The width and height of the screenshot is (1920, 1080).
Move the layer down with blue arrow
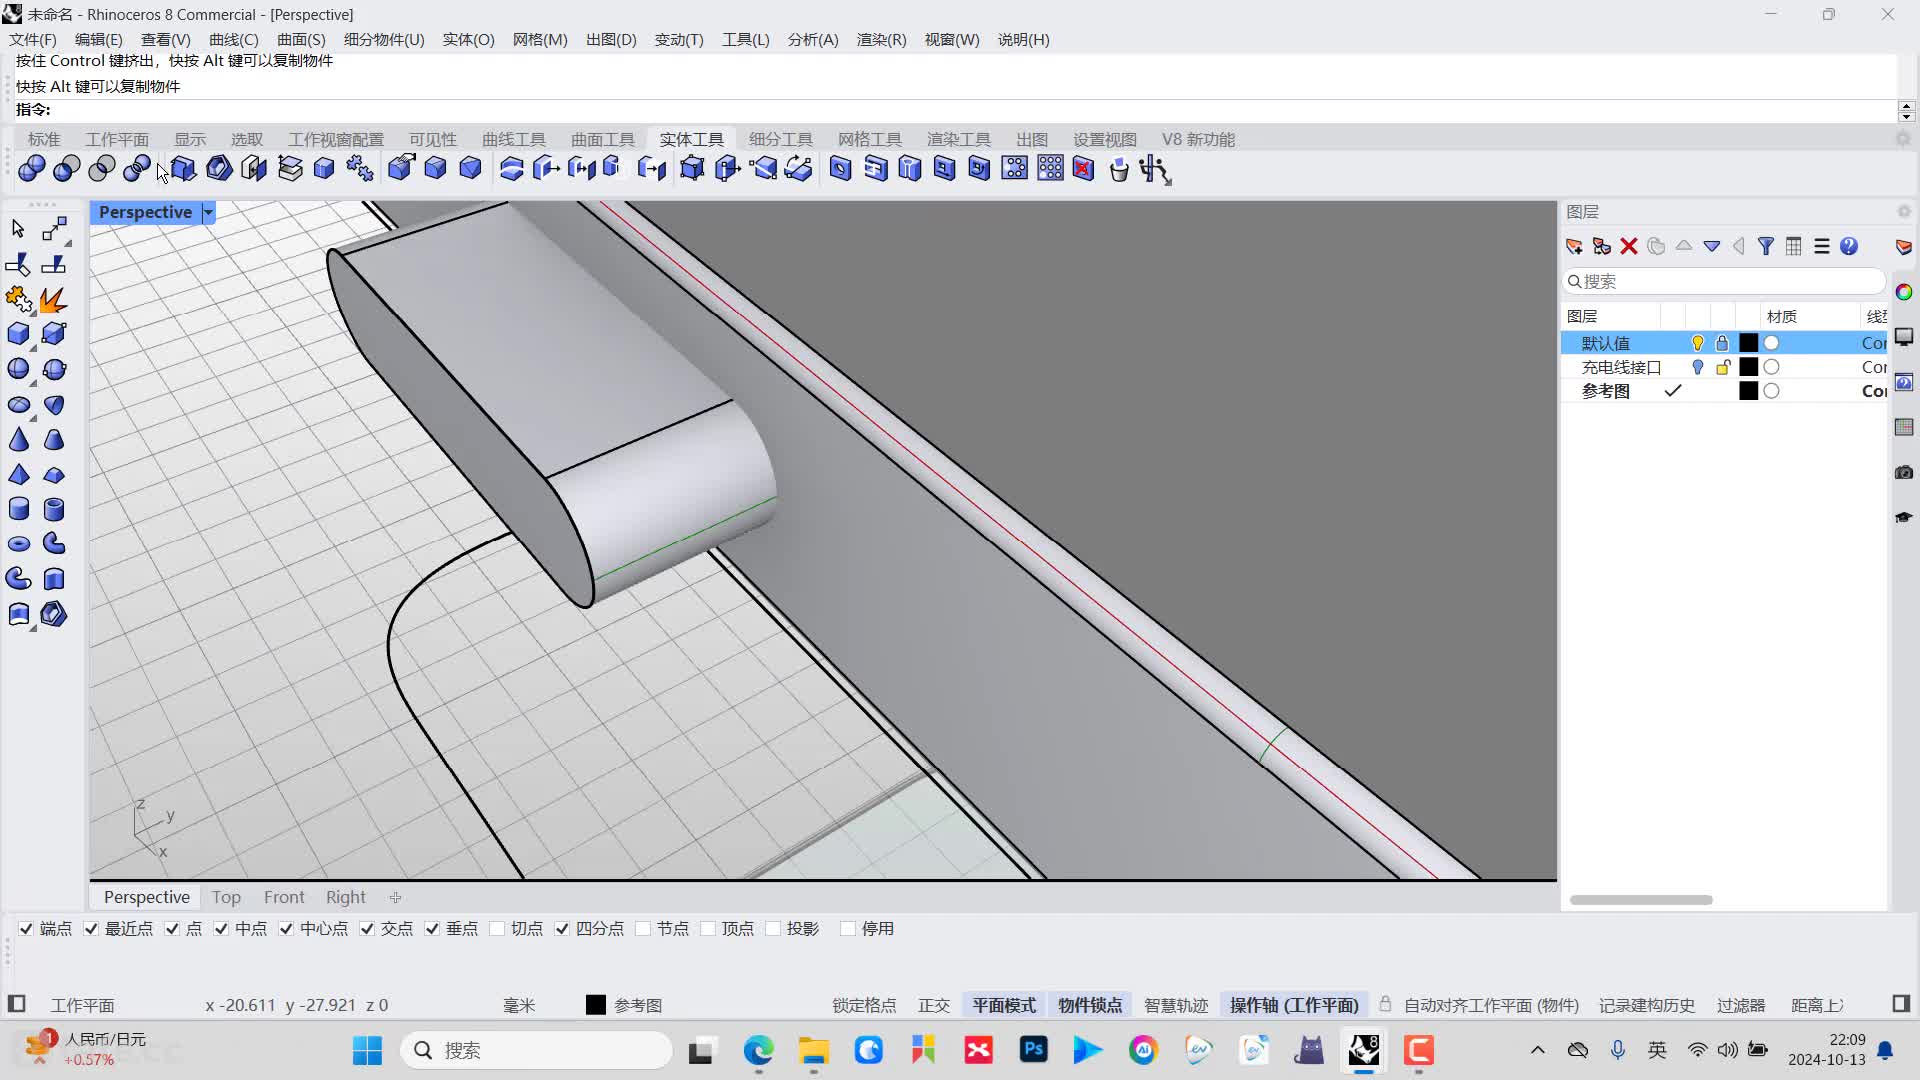point(1712,246)
